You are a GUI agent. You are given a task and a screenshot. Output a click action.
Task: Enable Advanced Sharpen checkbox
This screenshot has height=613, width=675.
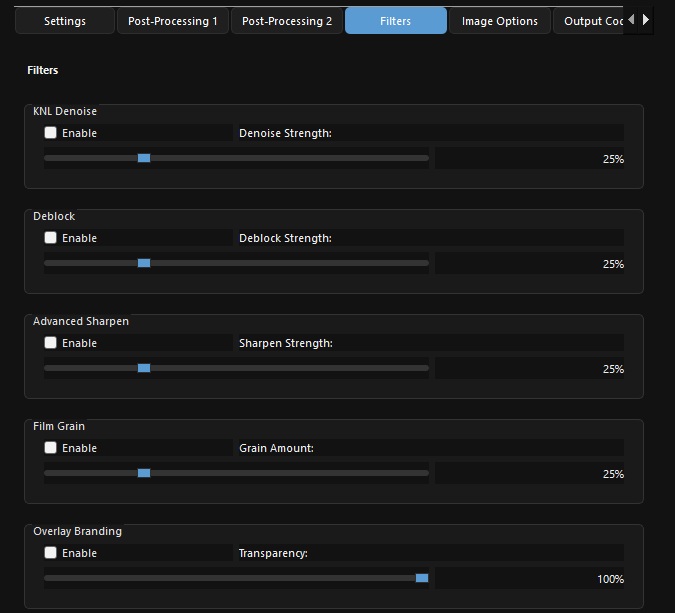click(50, 343)
